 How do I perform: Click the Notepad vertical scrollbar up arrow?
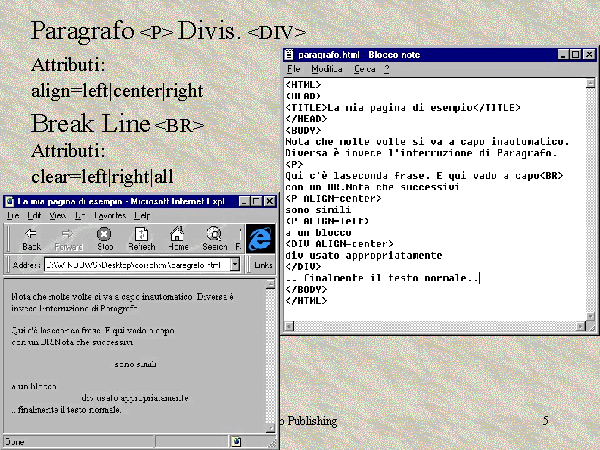point(590,83)
